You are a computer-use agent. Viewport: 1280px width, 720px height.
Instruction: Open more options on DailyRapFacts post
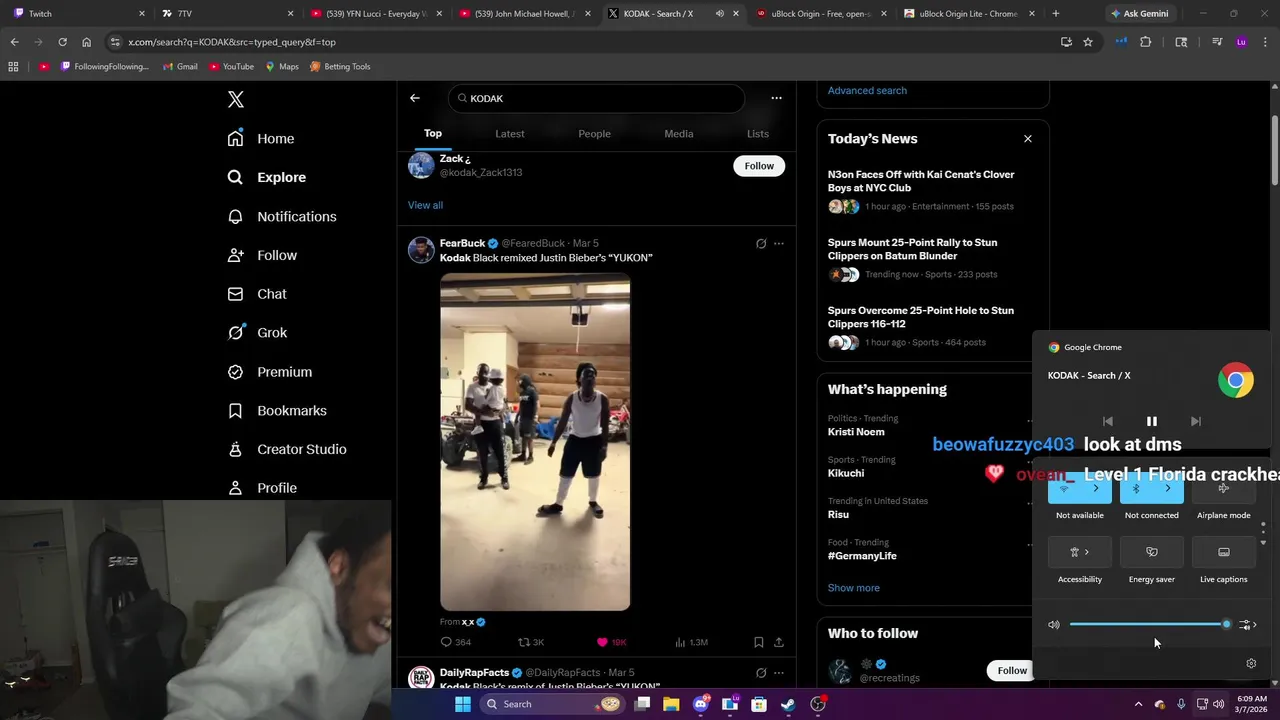[779, 673]
